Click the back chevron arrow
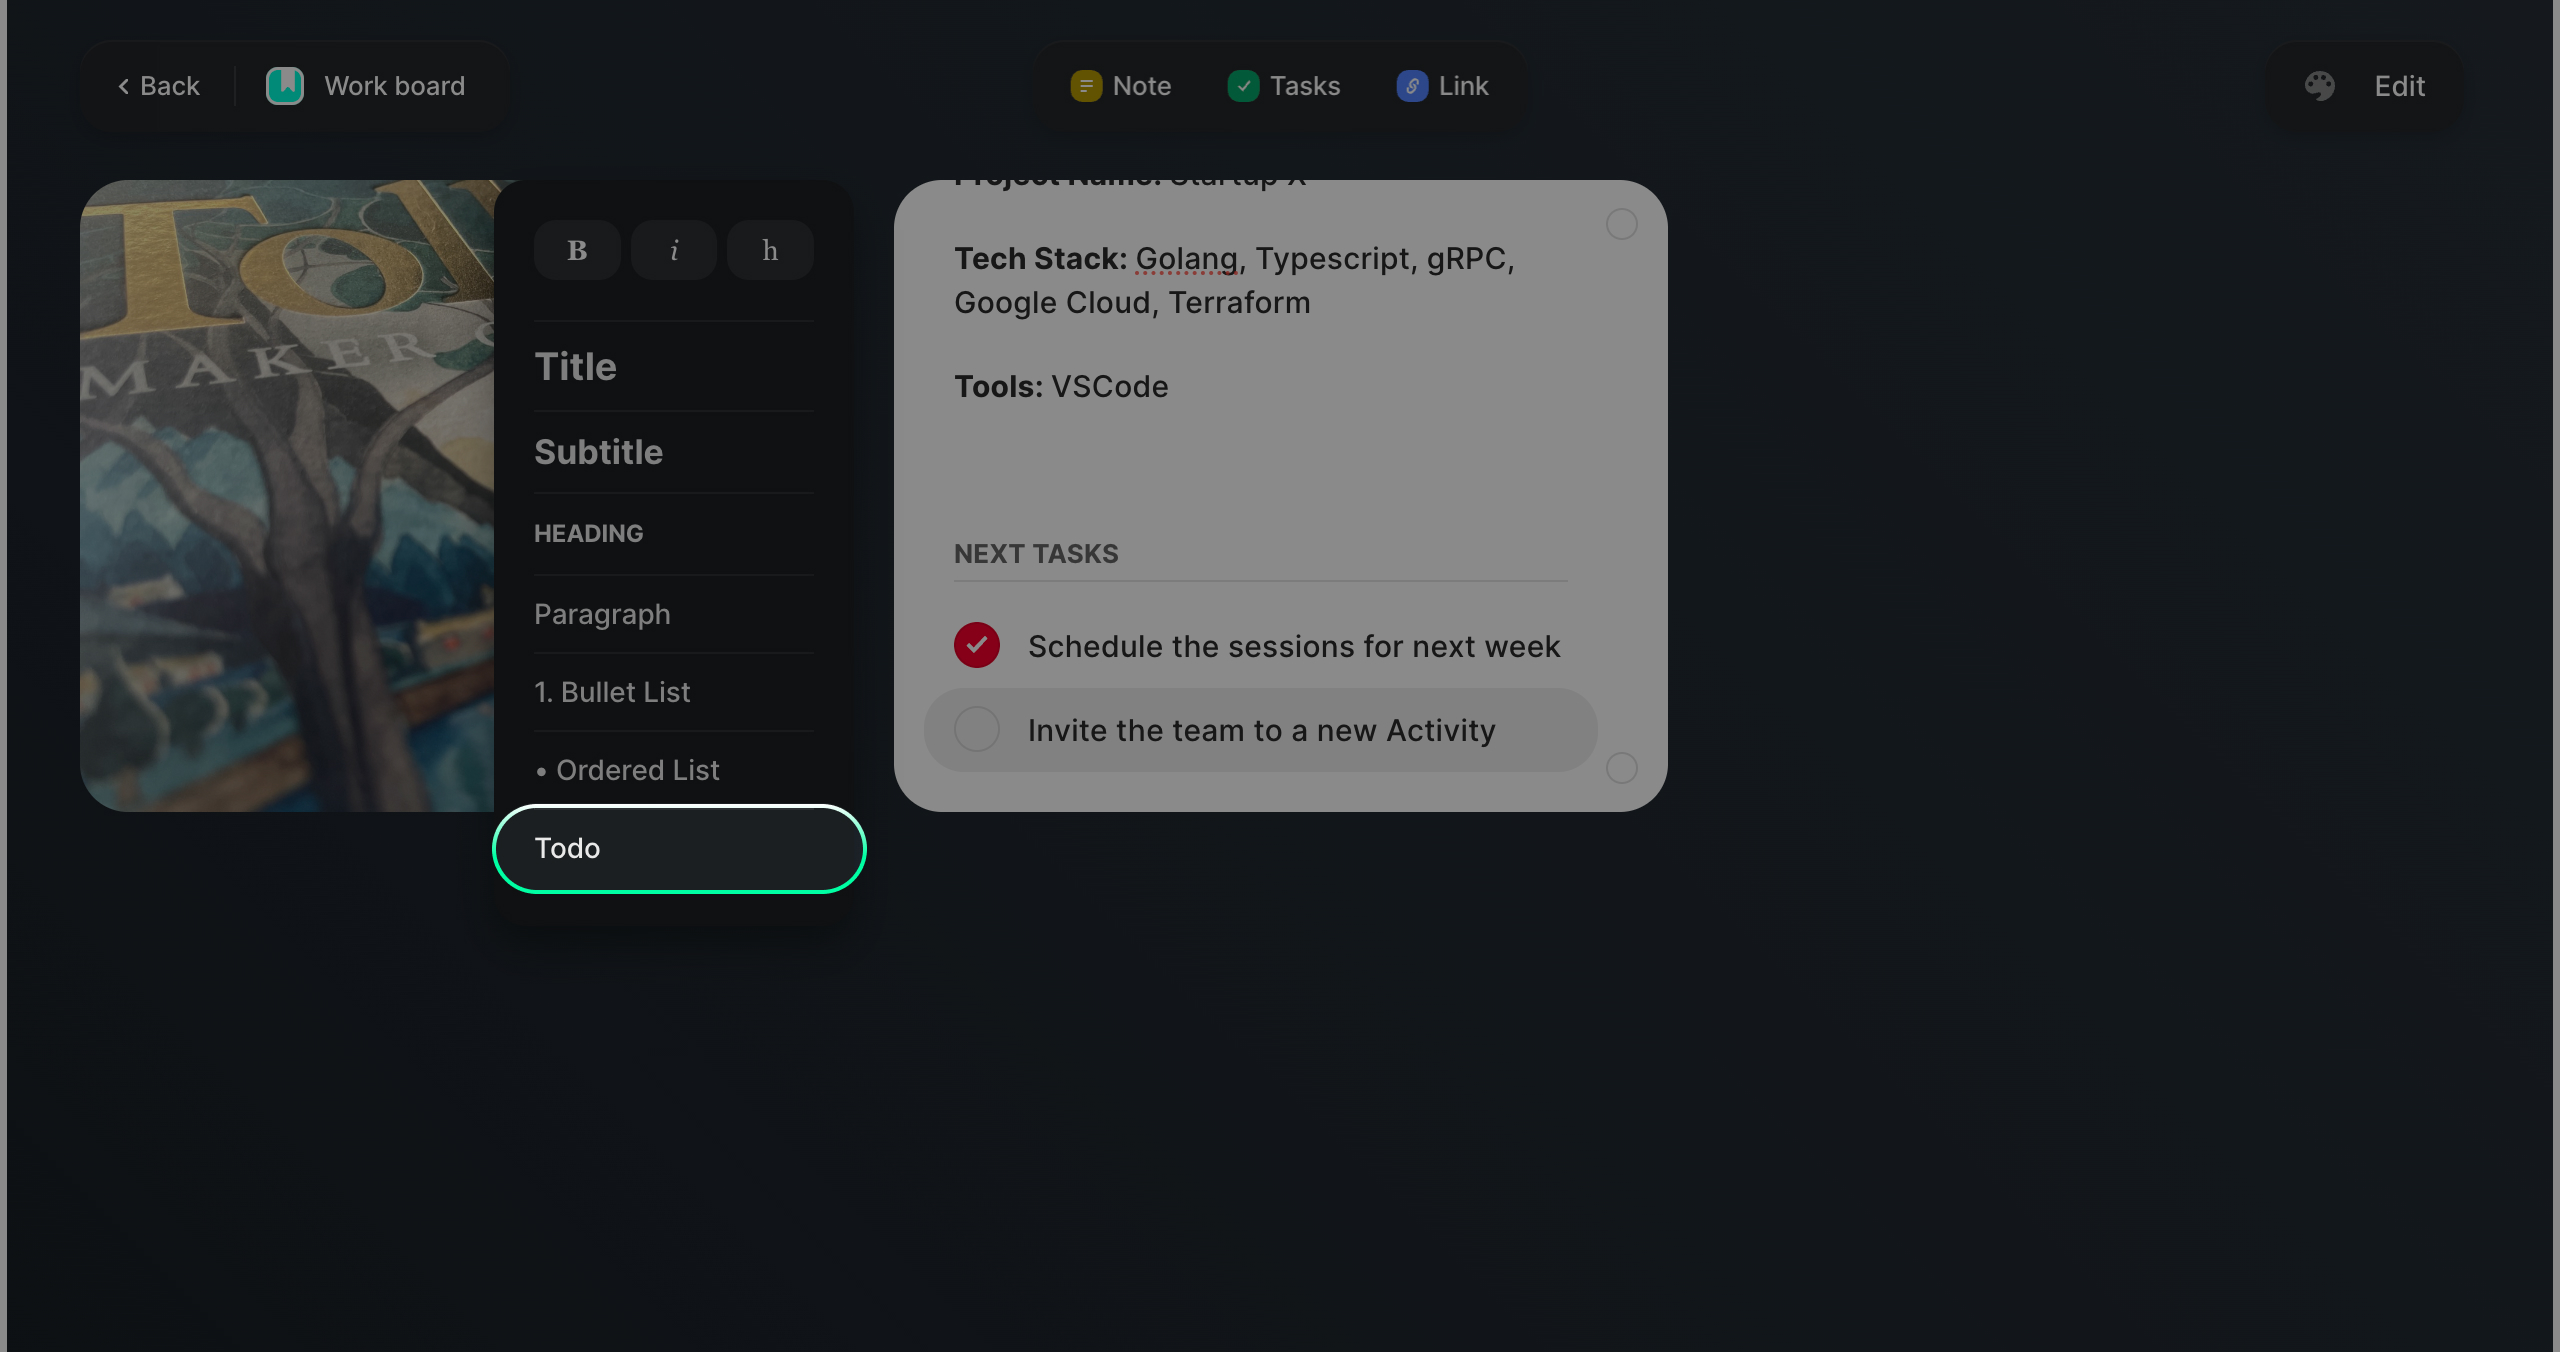The width and height of the screenshot is (2560, 1352). tap(123, 86)
